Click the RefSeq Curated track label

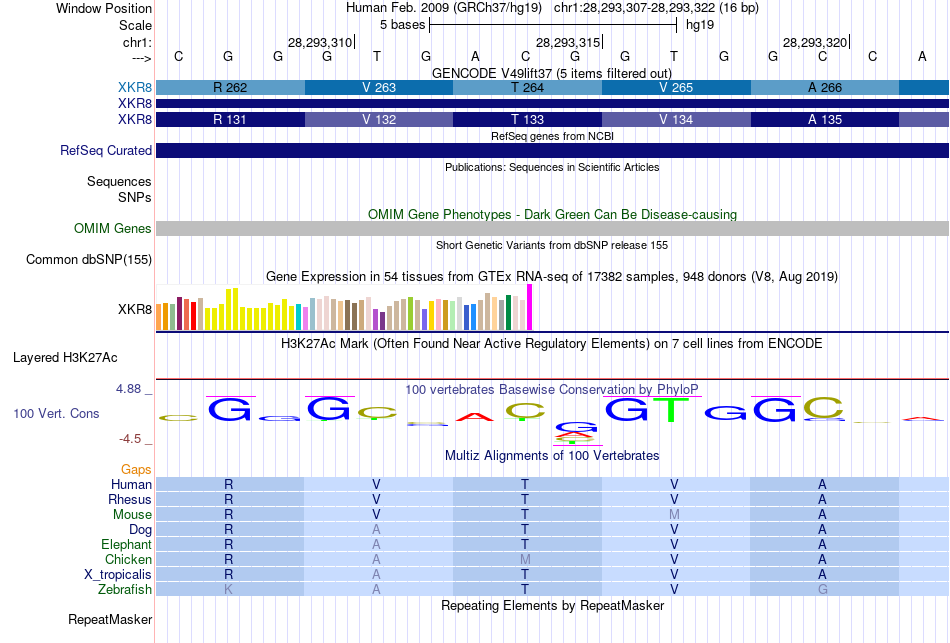[x=106, y=150]
